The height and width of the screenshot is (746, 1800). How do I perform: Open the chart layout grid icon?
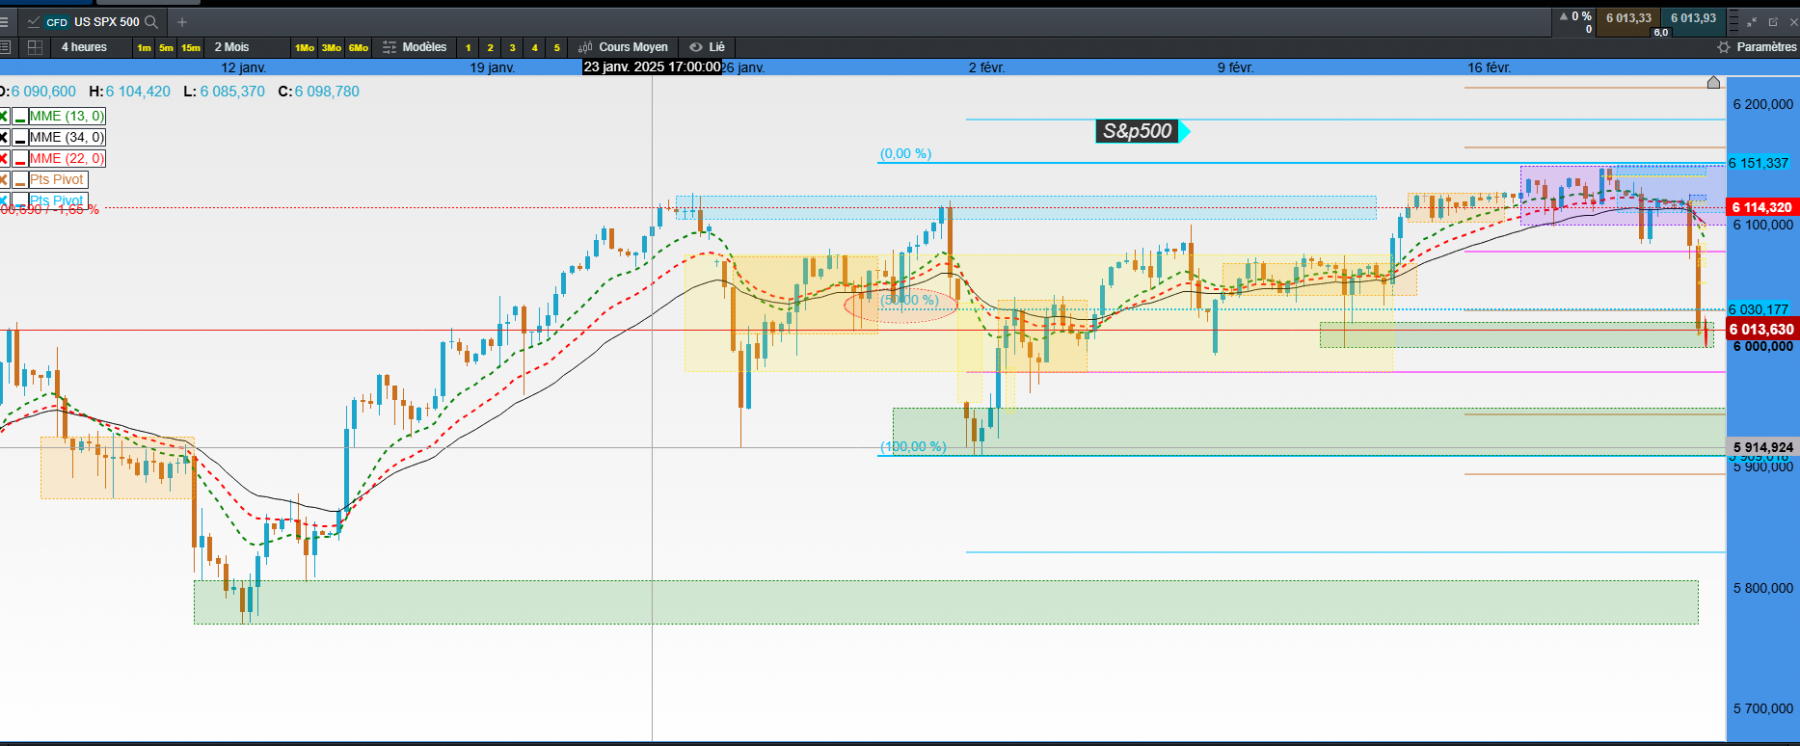(x=35, y=47)
